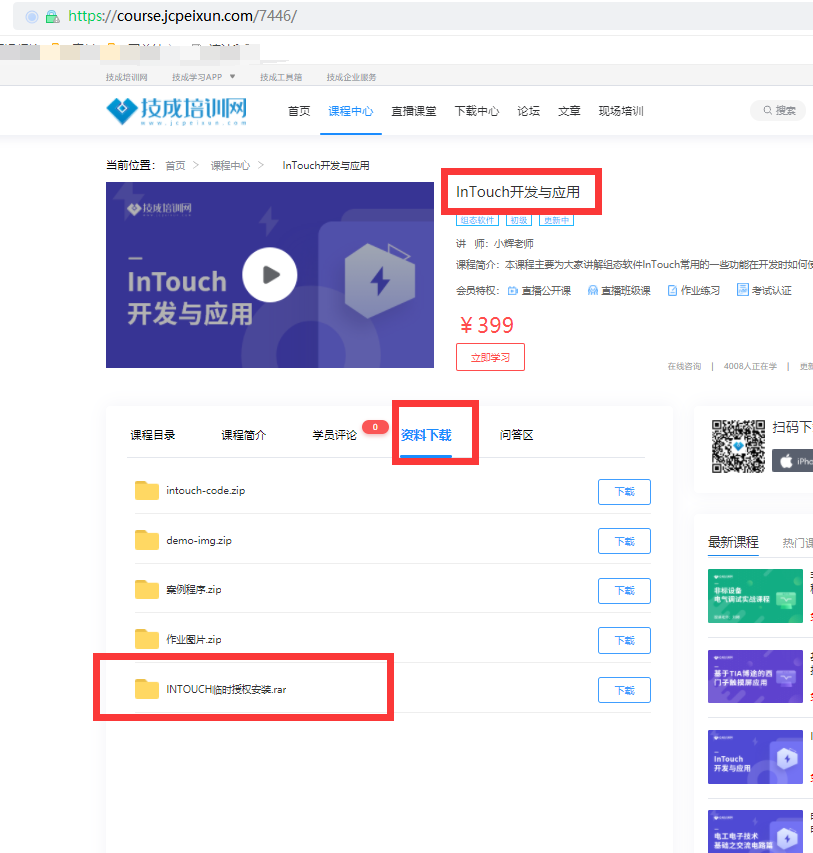
Task: Switch to the 课程简介 tab
Action: point(244,435)
